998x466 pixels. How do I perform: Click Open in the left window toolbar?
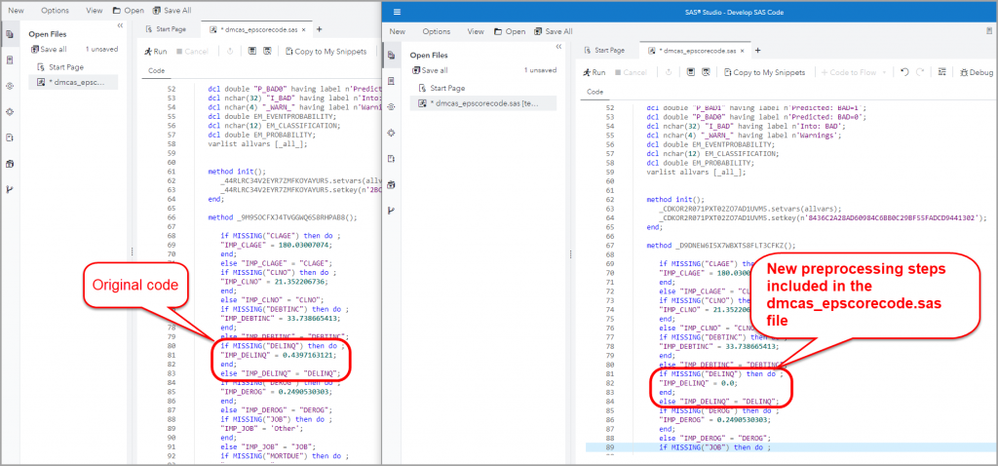tap(128, 10)
